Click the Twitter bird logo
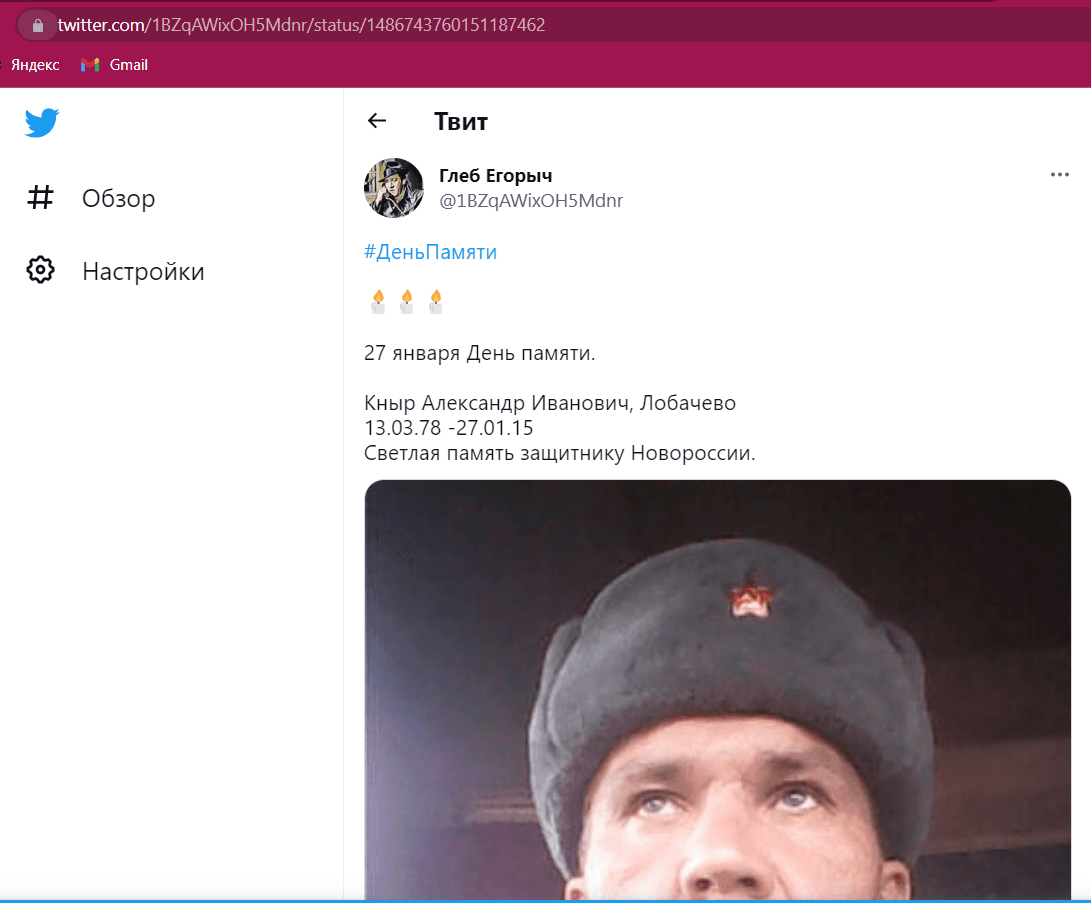 tap(42, 123)
